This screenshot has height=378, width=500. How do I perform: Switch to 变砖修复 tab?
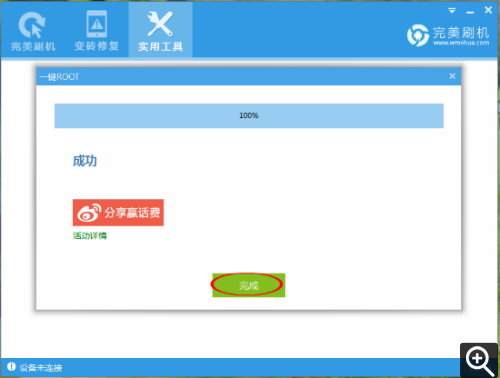(97, 31)
